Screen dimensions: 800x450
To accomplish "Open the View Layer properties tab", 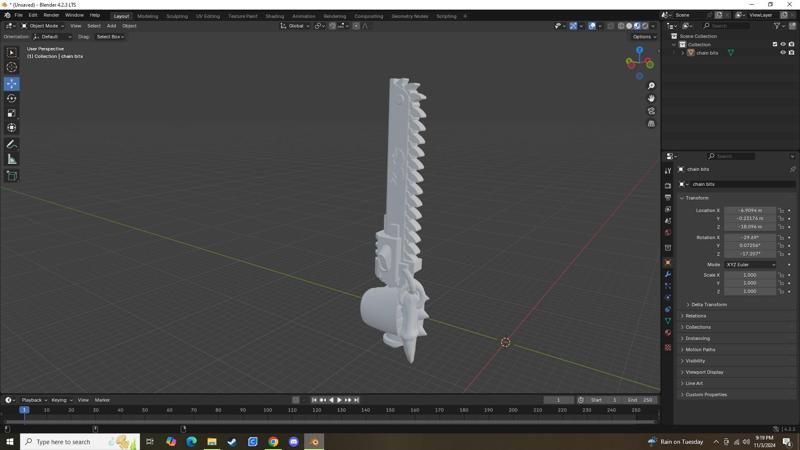I will click(668, 209).
